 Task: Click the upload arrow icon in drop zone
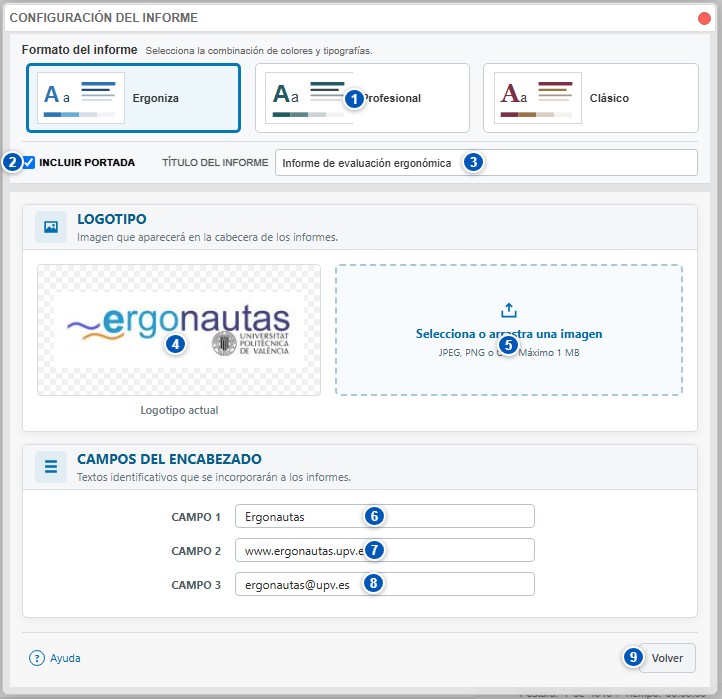coord(509,310)
